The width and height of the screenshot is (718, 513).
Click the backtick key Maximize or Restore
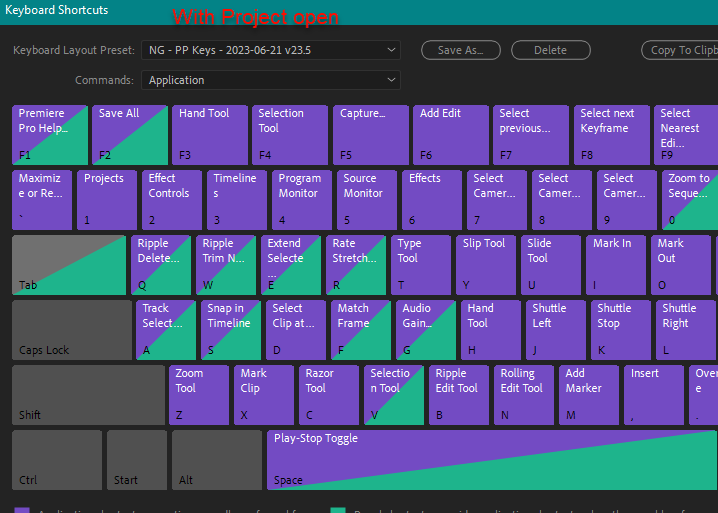pos(42,200)
